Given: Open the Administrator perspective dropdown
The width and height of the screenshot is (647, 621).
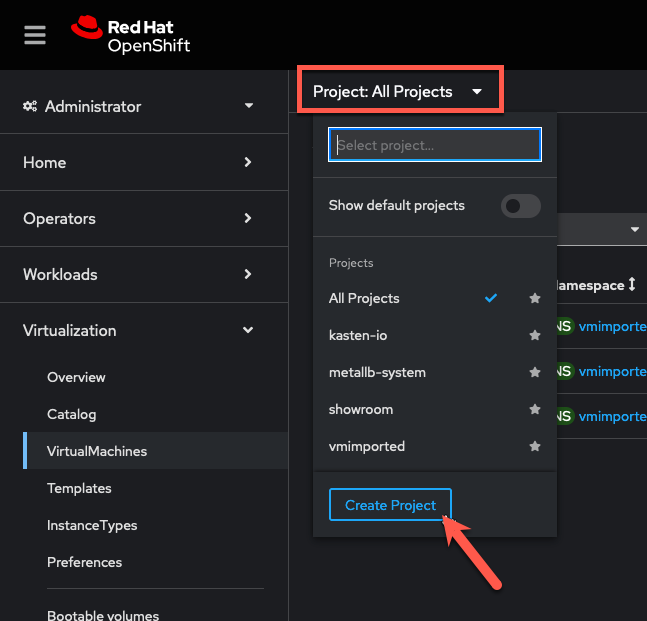Looking at the screenshot, I should click(138, 106).
